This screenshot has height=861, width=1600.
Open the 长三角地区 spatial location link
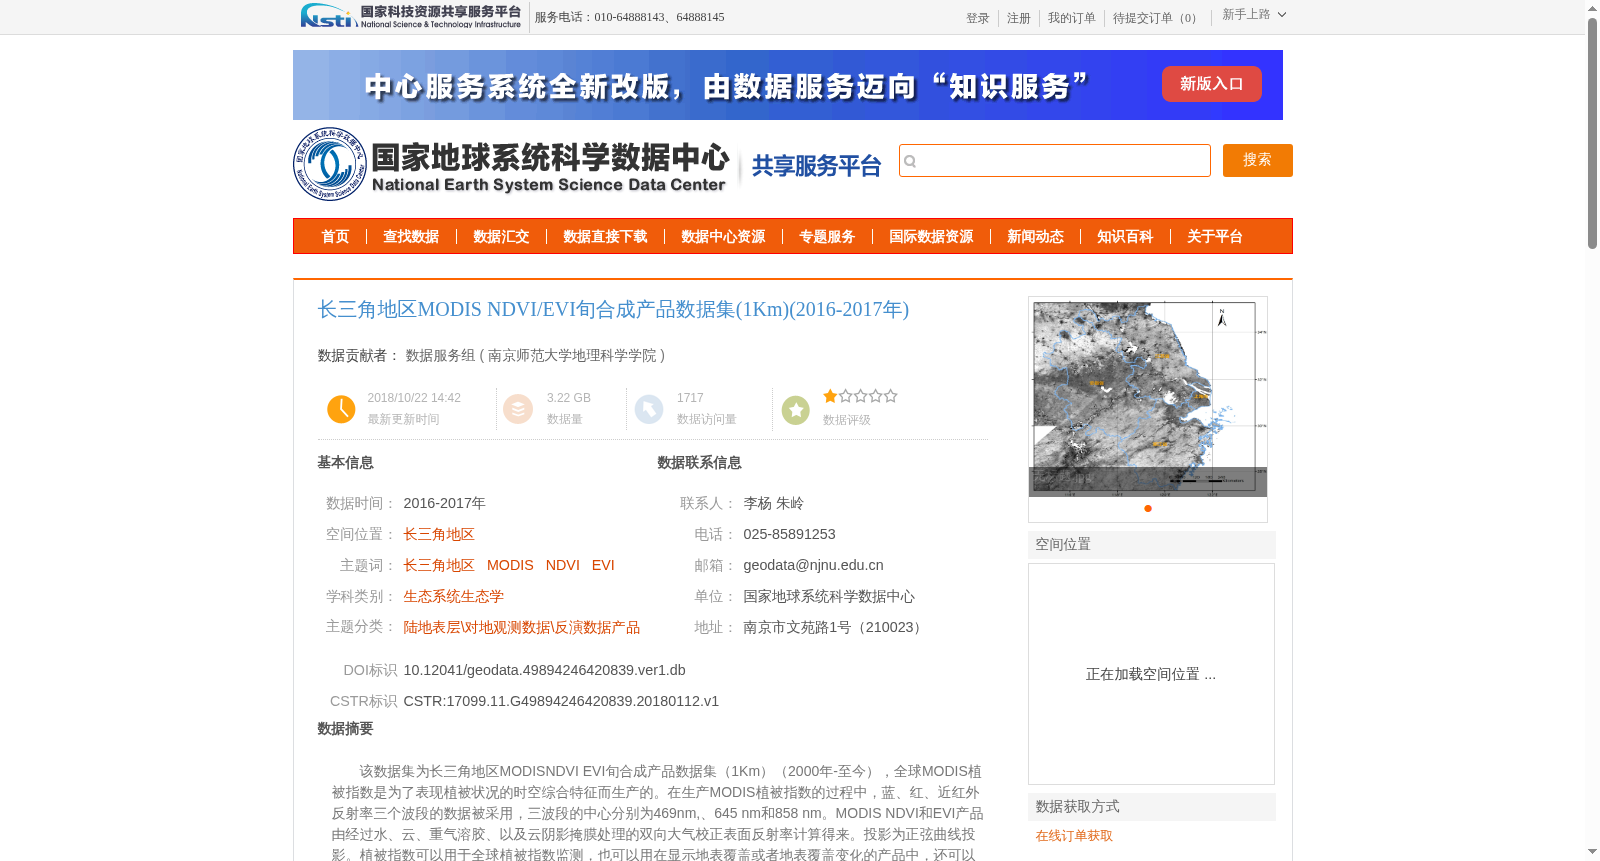click(x=439, y=534)
